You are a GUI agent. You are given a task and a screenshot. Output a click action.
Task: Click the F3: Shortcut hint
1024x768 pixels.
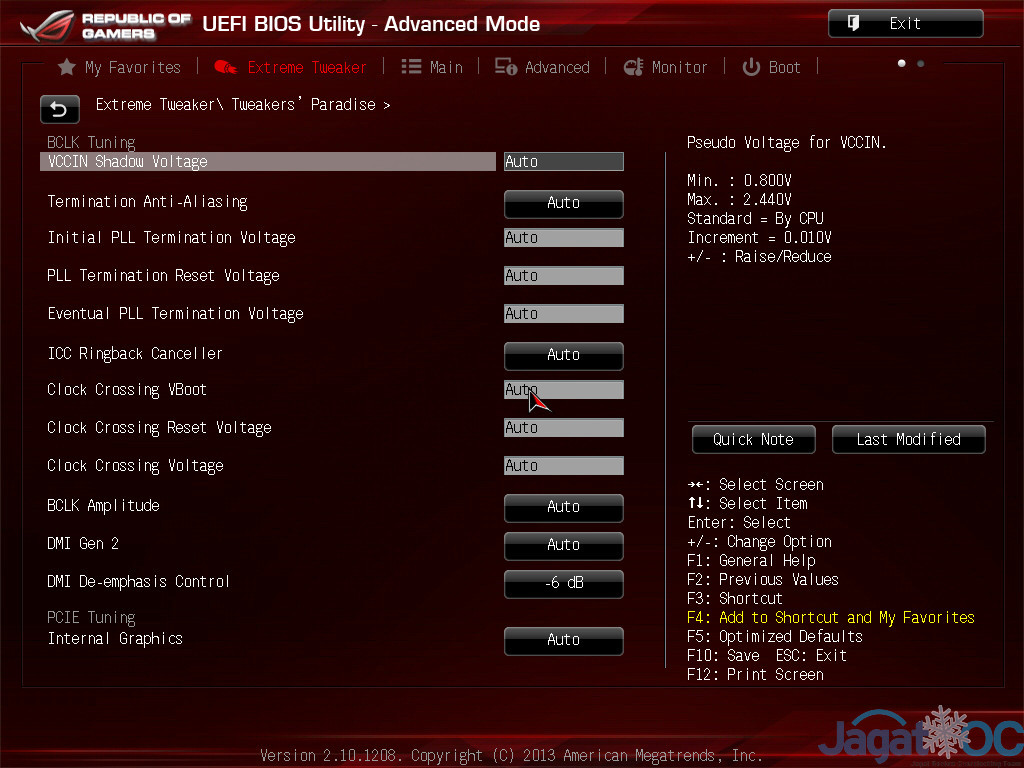click(x=735, y=599)
